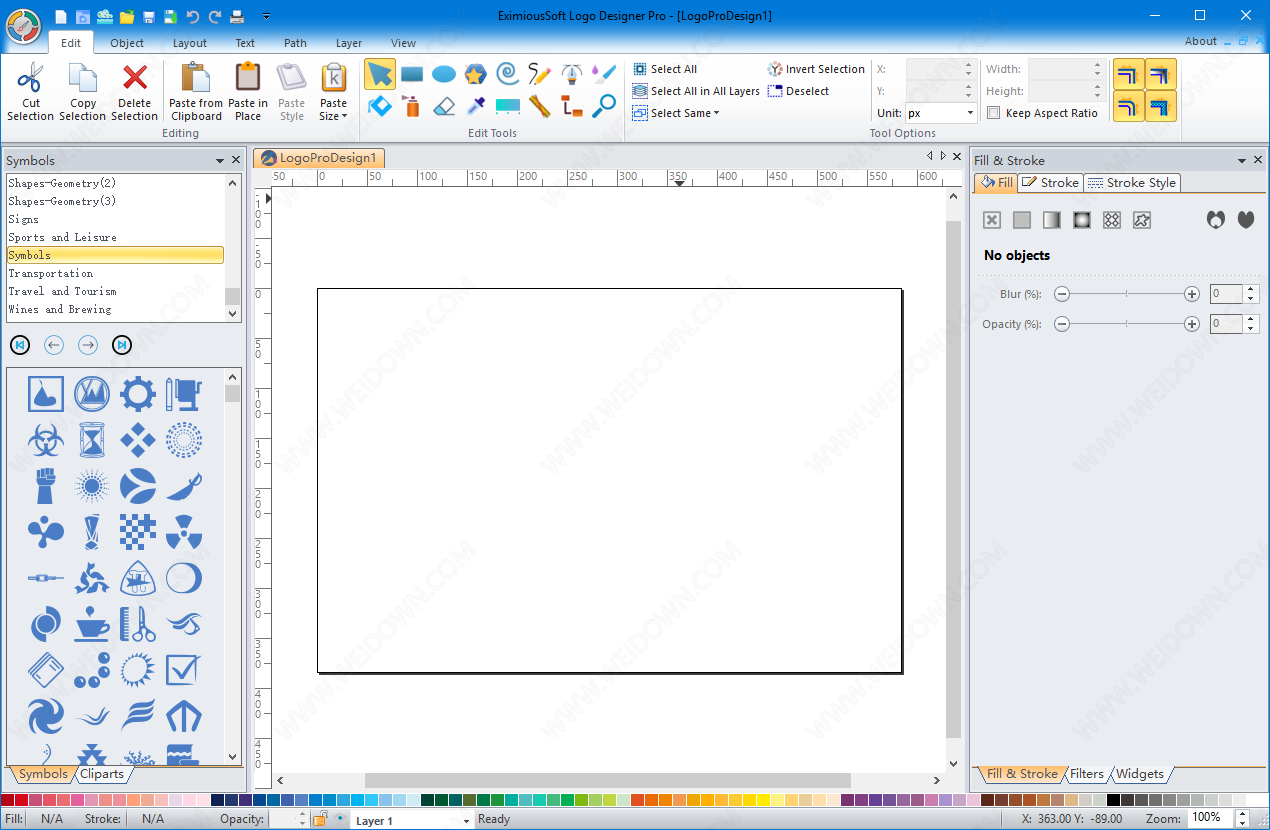Viewport: 1270px width, 830px height.
Task: Activate the Eraser tool
Action: coord(444,105)
